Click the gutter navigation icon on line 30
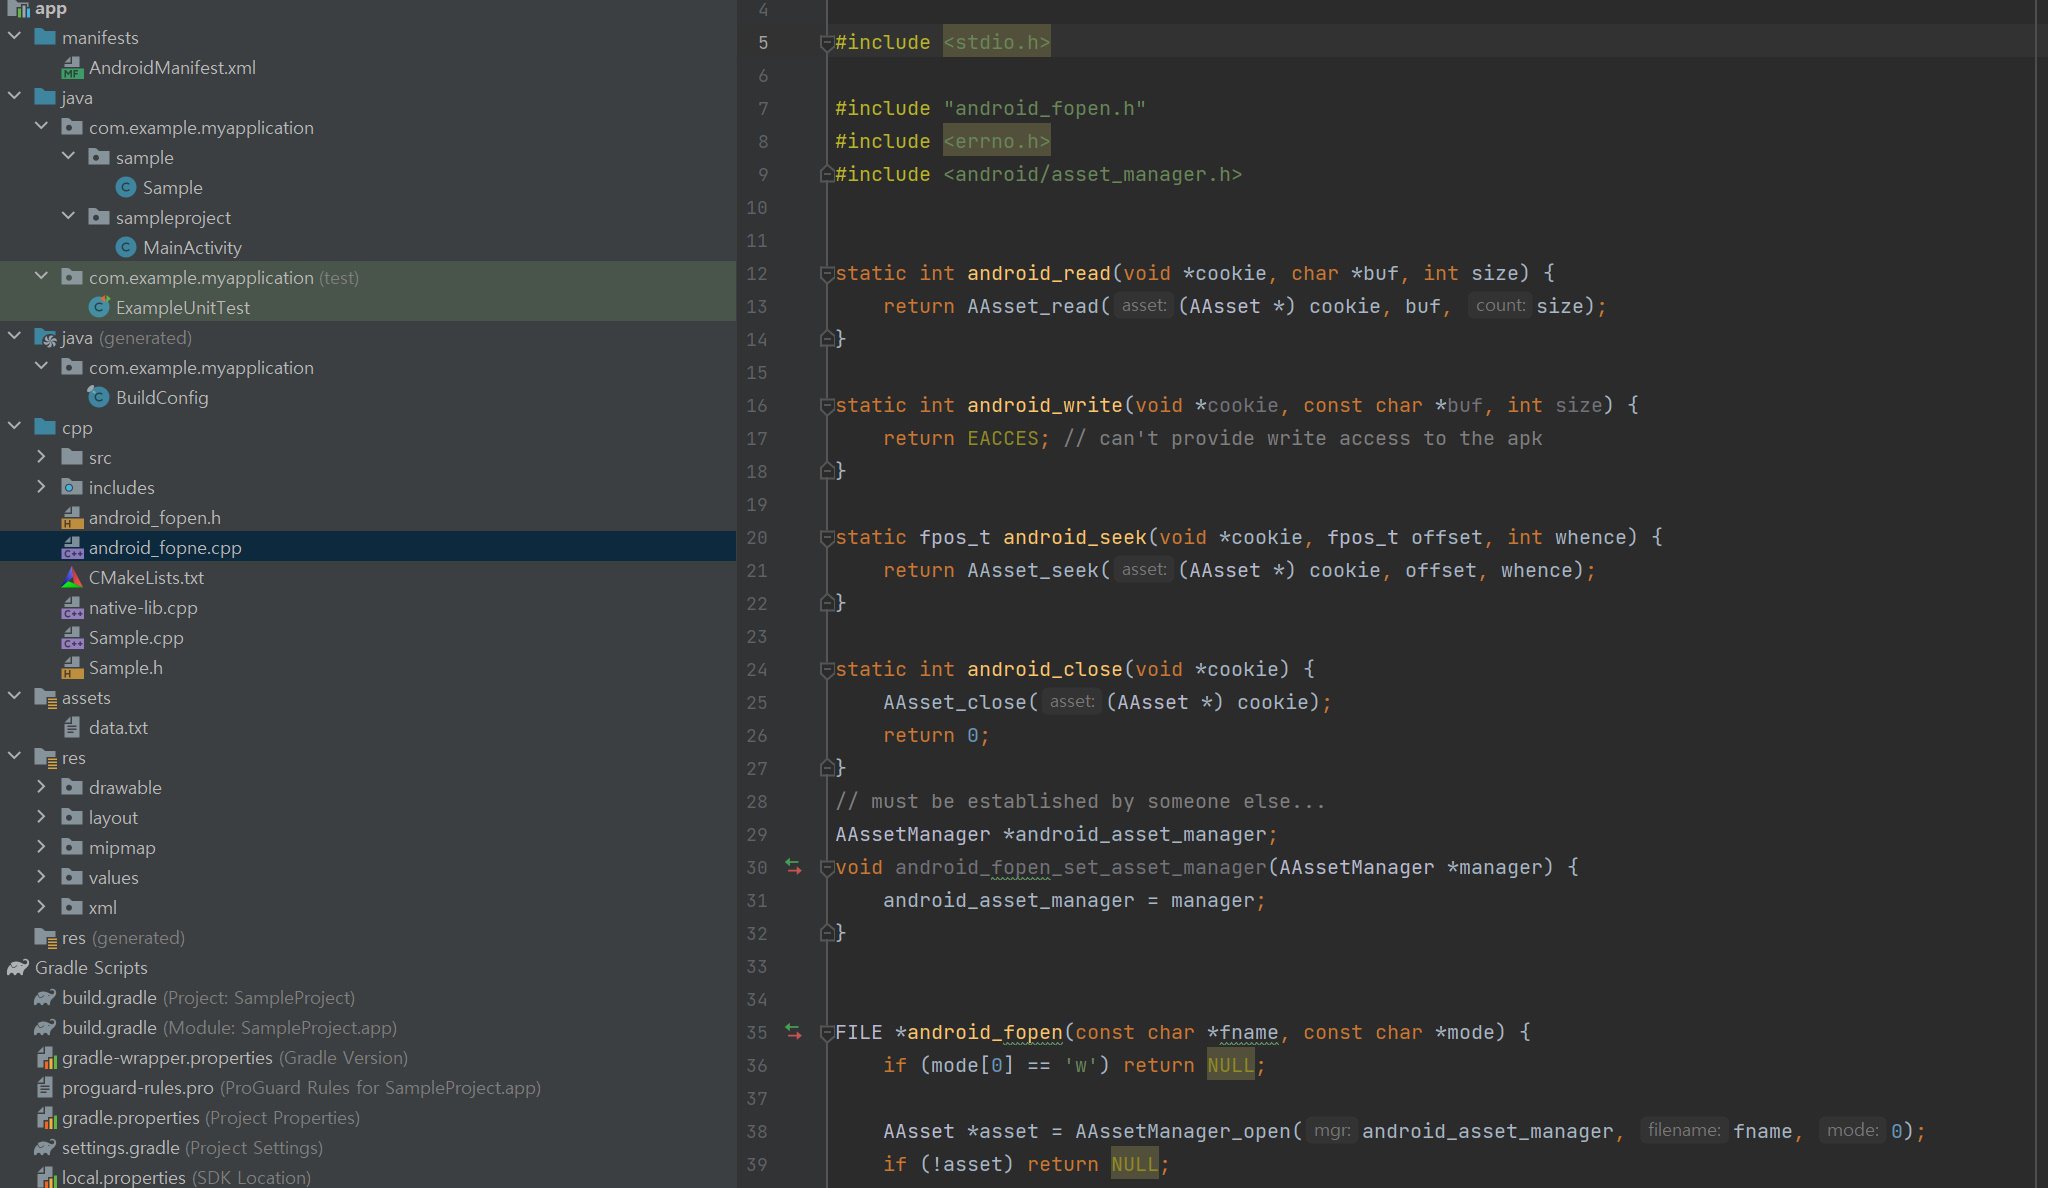Image resolution: width=2048 pixels, height=1188 pixels. pos(793,867)
